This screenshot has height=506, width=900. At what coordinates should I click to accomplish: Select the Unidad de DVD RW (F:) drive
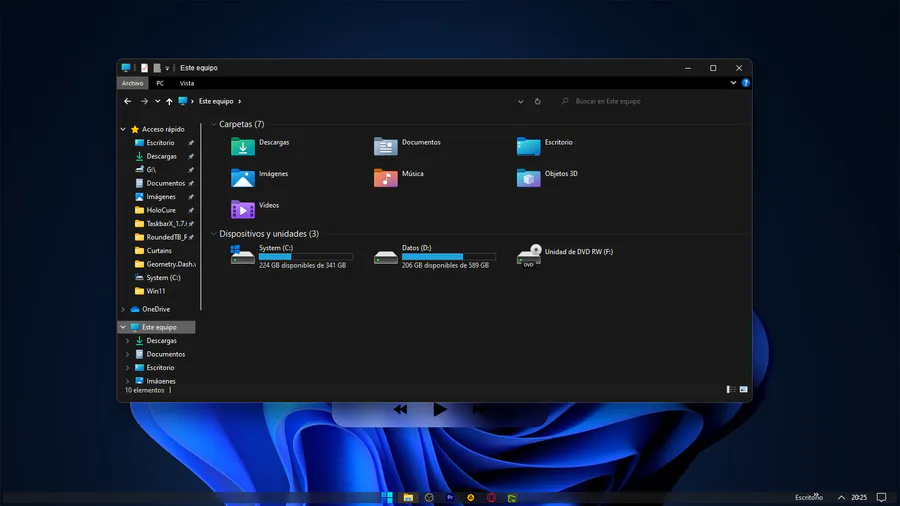pos(565,256)
